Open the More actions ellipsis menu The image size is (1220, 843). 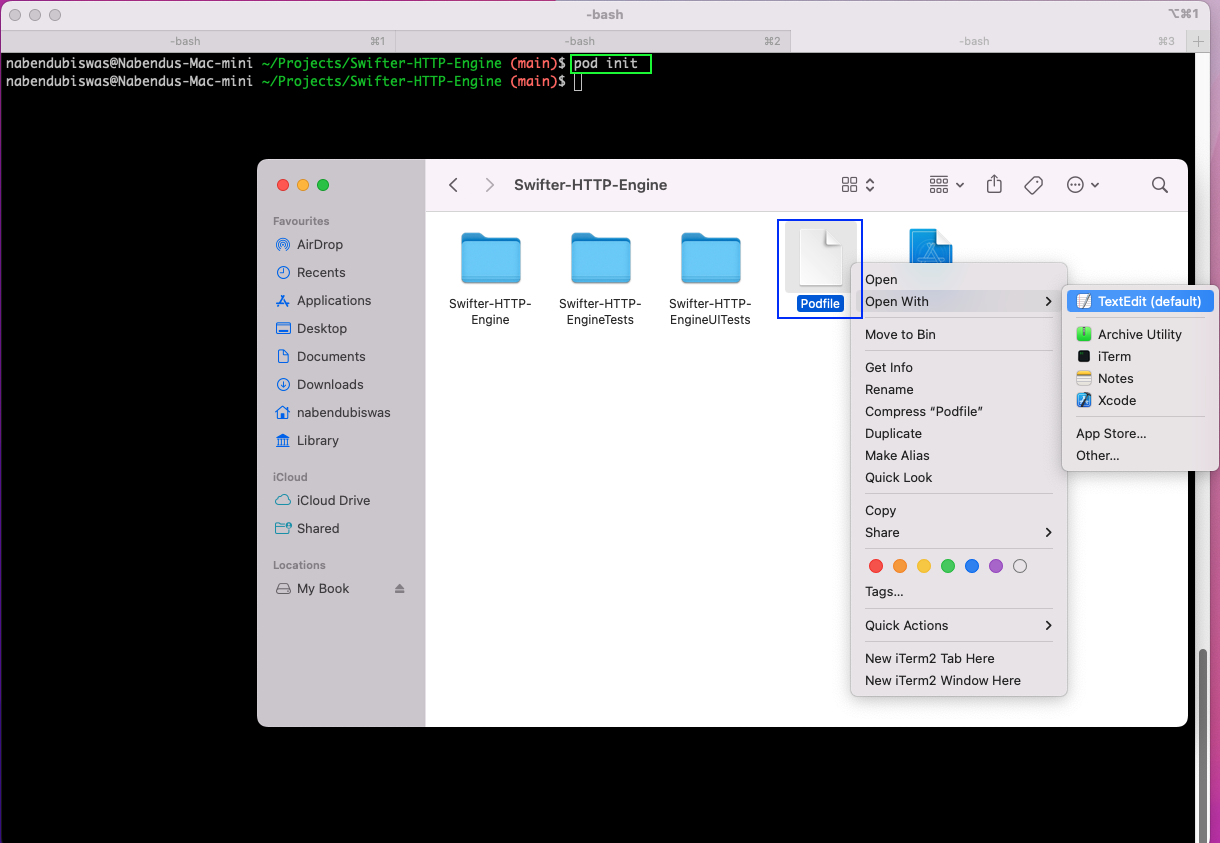1083,185
